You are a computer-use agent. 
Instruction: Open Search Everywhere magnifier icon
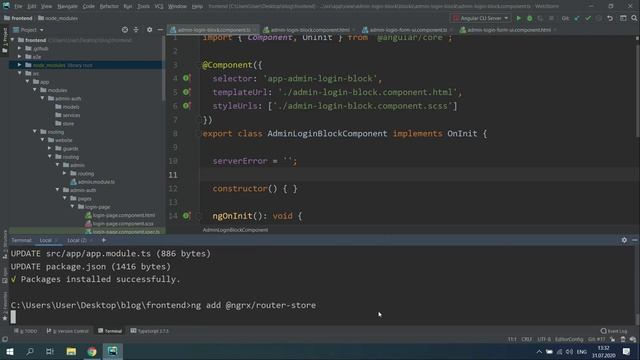(634, 18)
